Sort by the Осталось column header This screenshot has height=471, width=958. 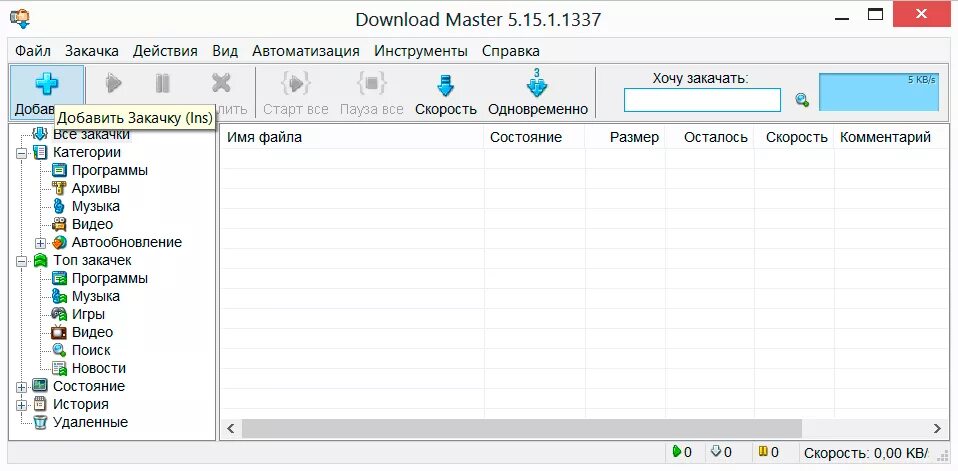(x=710, y=137)
